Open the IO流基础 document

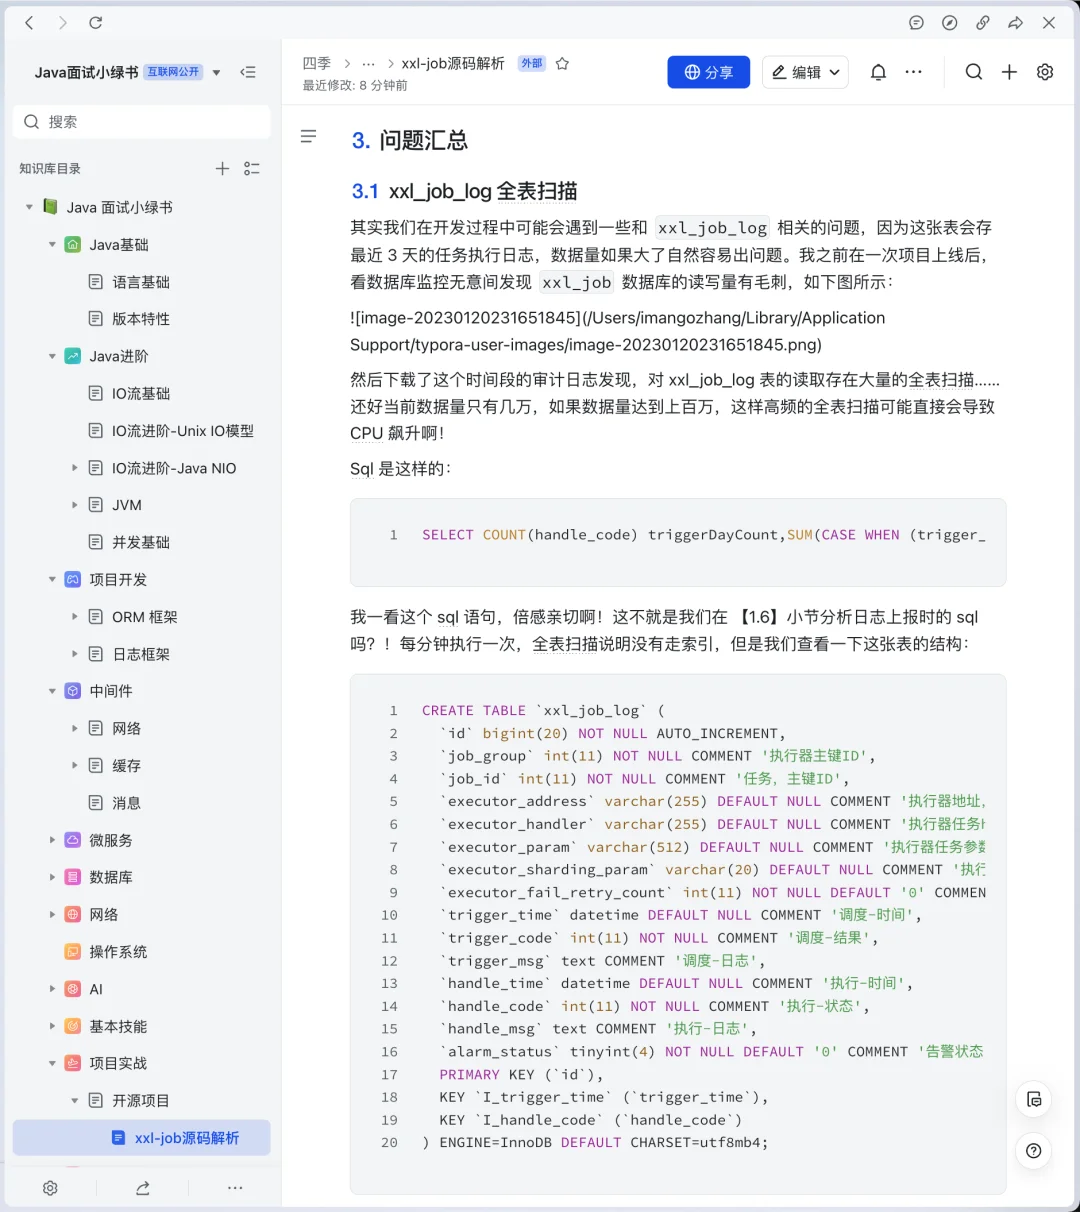pos(141,394)
